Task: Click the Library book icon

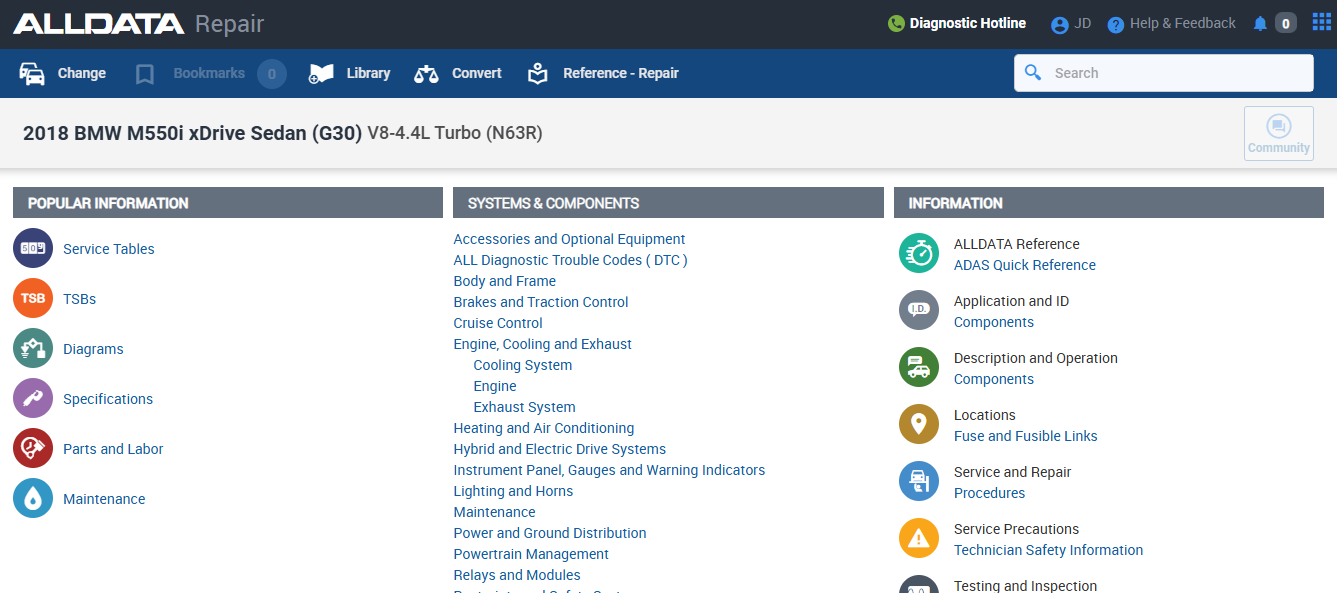Action: tap(321, 74)
